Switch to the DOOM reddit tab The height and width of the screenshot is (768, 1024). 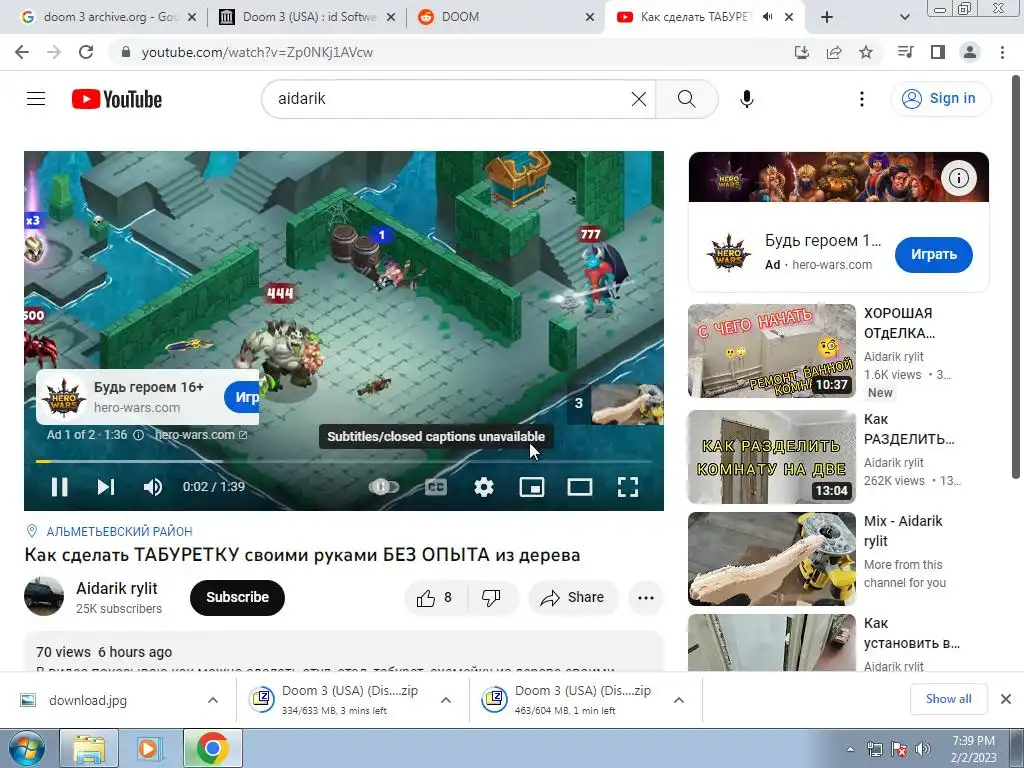[505, 17]
